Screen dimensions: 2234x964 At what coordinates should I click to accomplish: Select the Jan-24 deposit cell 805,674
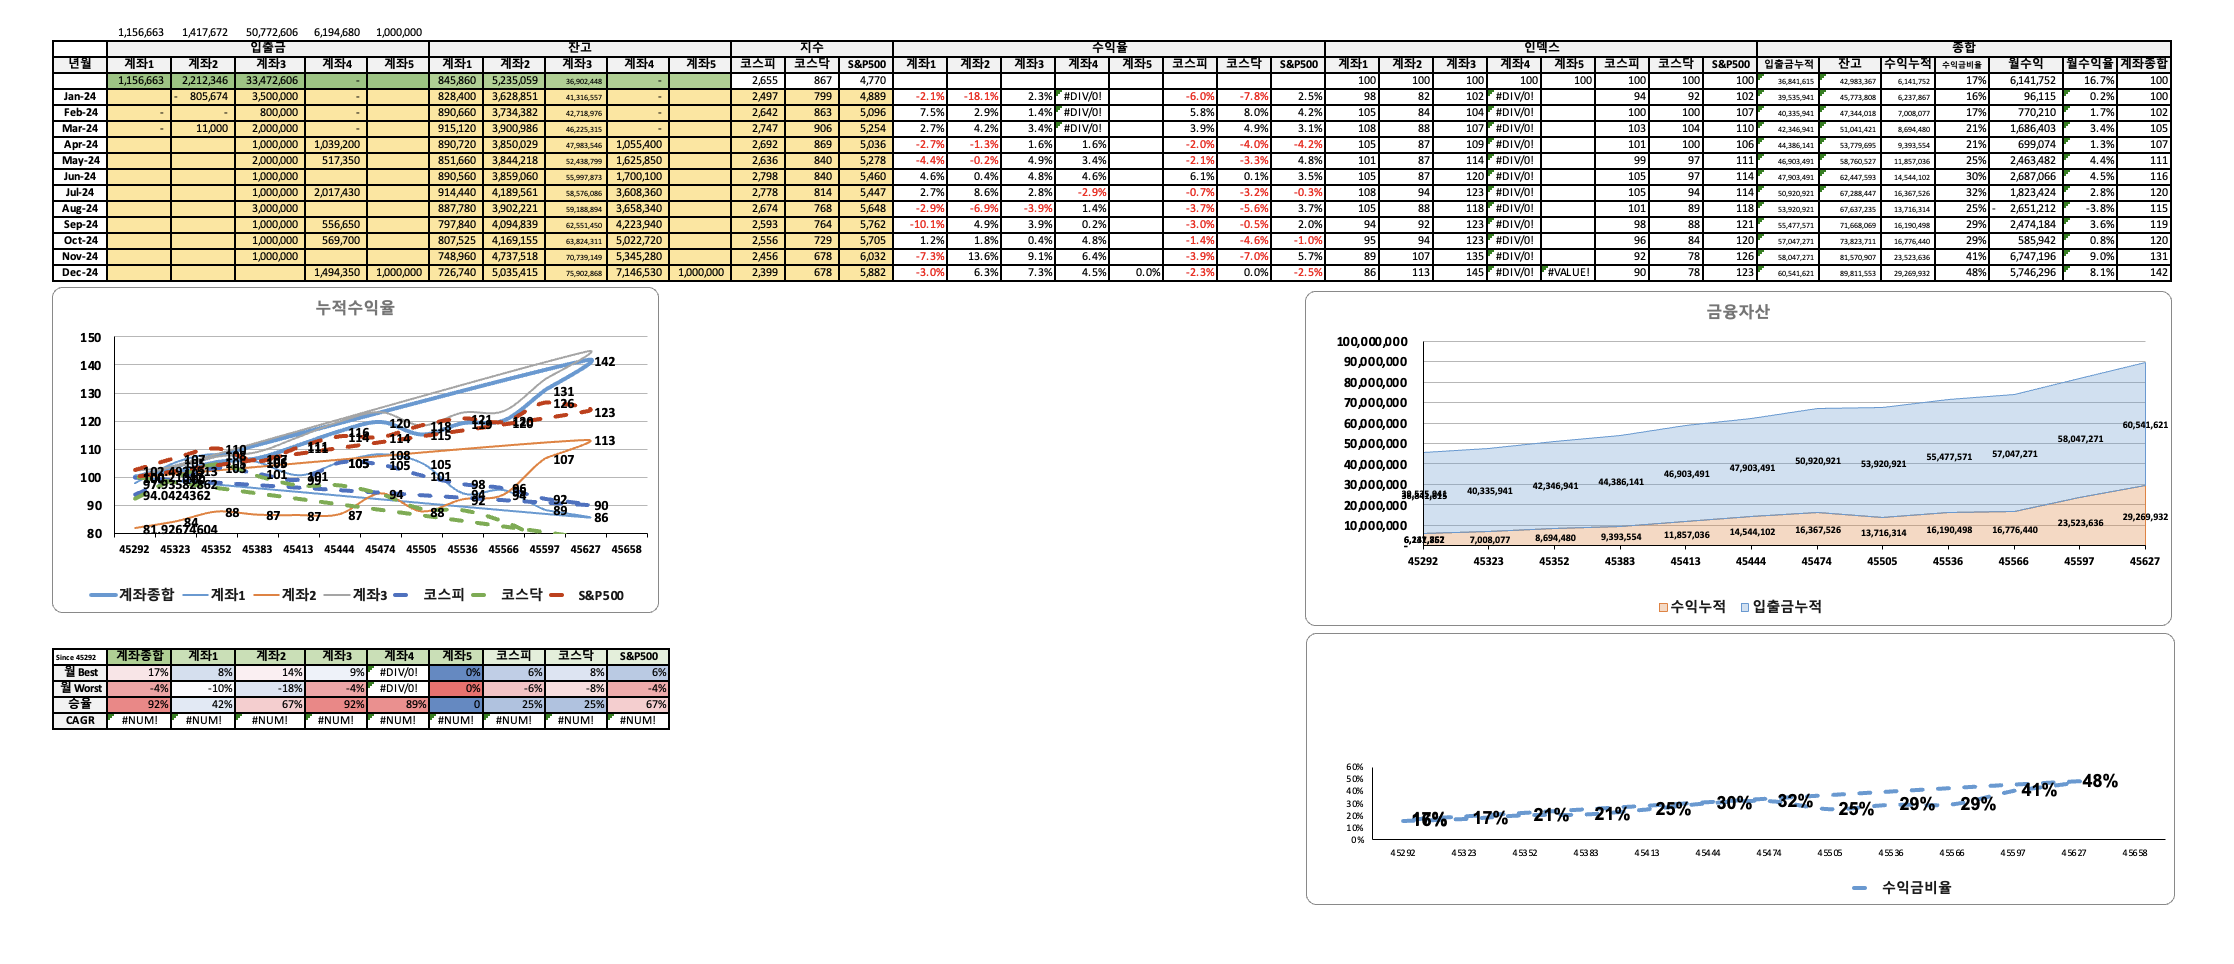tap(203, 97)
